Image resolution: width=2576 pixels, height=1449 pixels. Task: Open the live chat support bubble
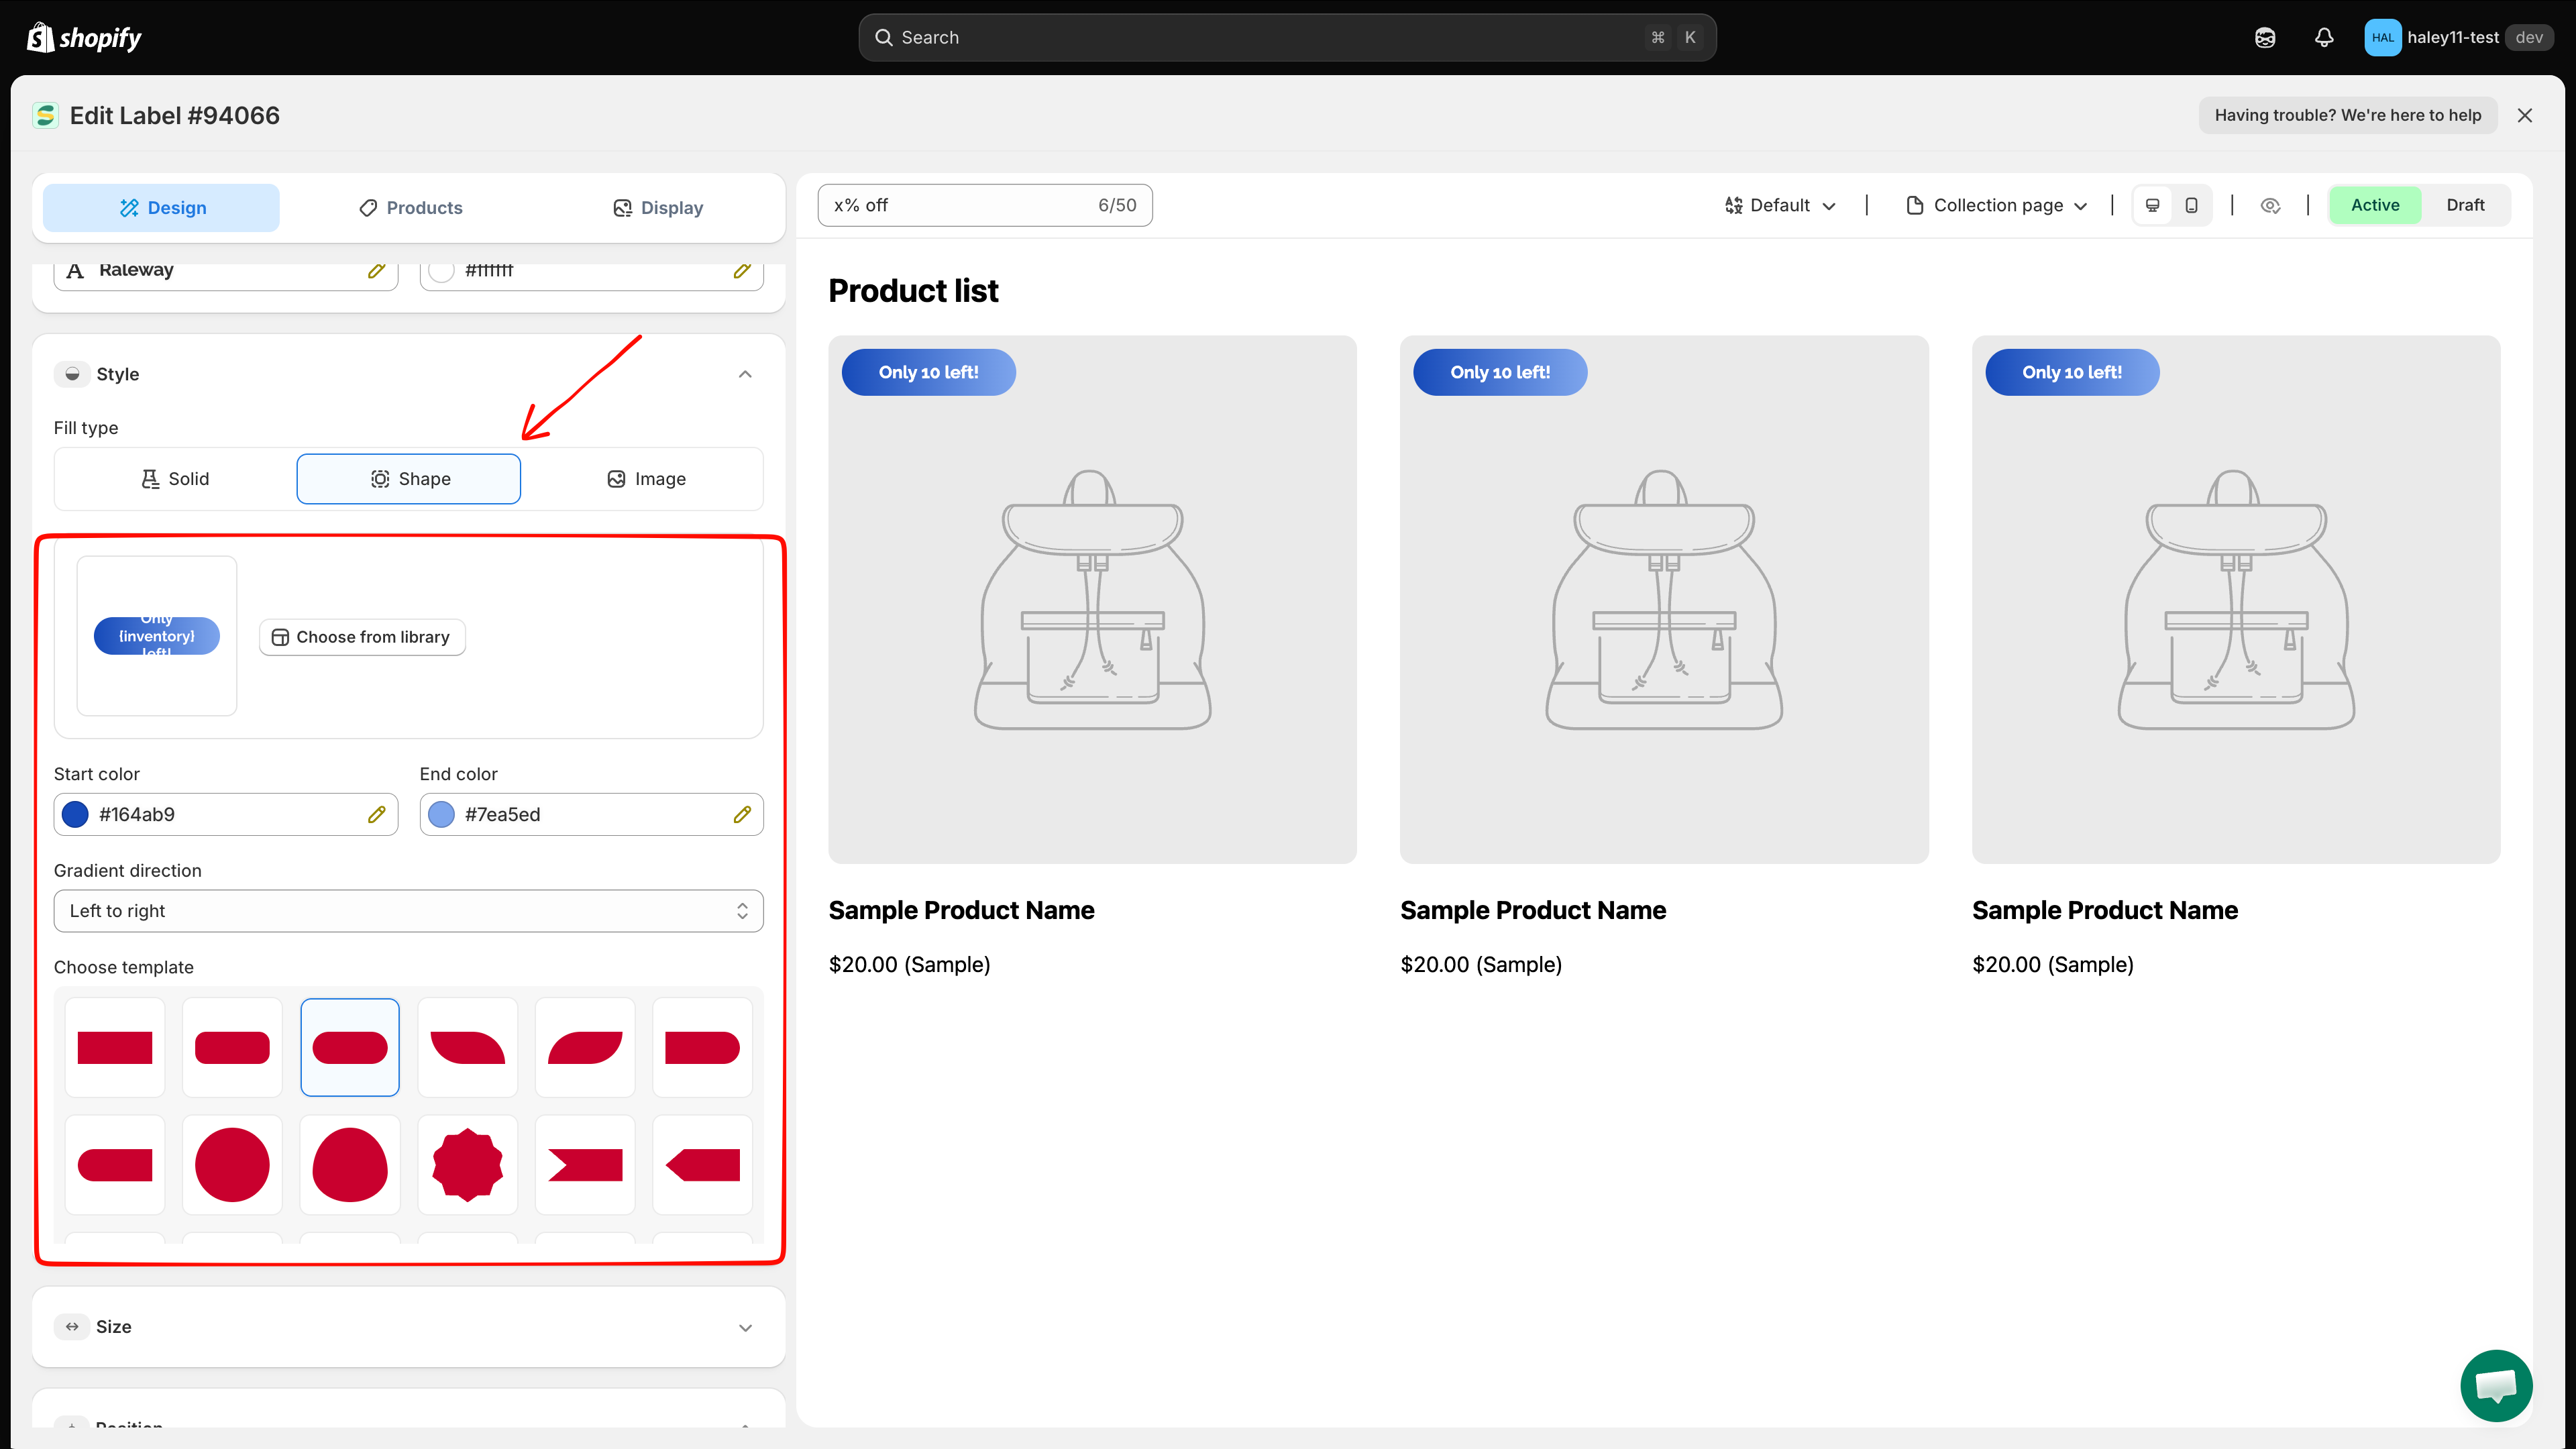pos(2496,1385)
